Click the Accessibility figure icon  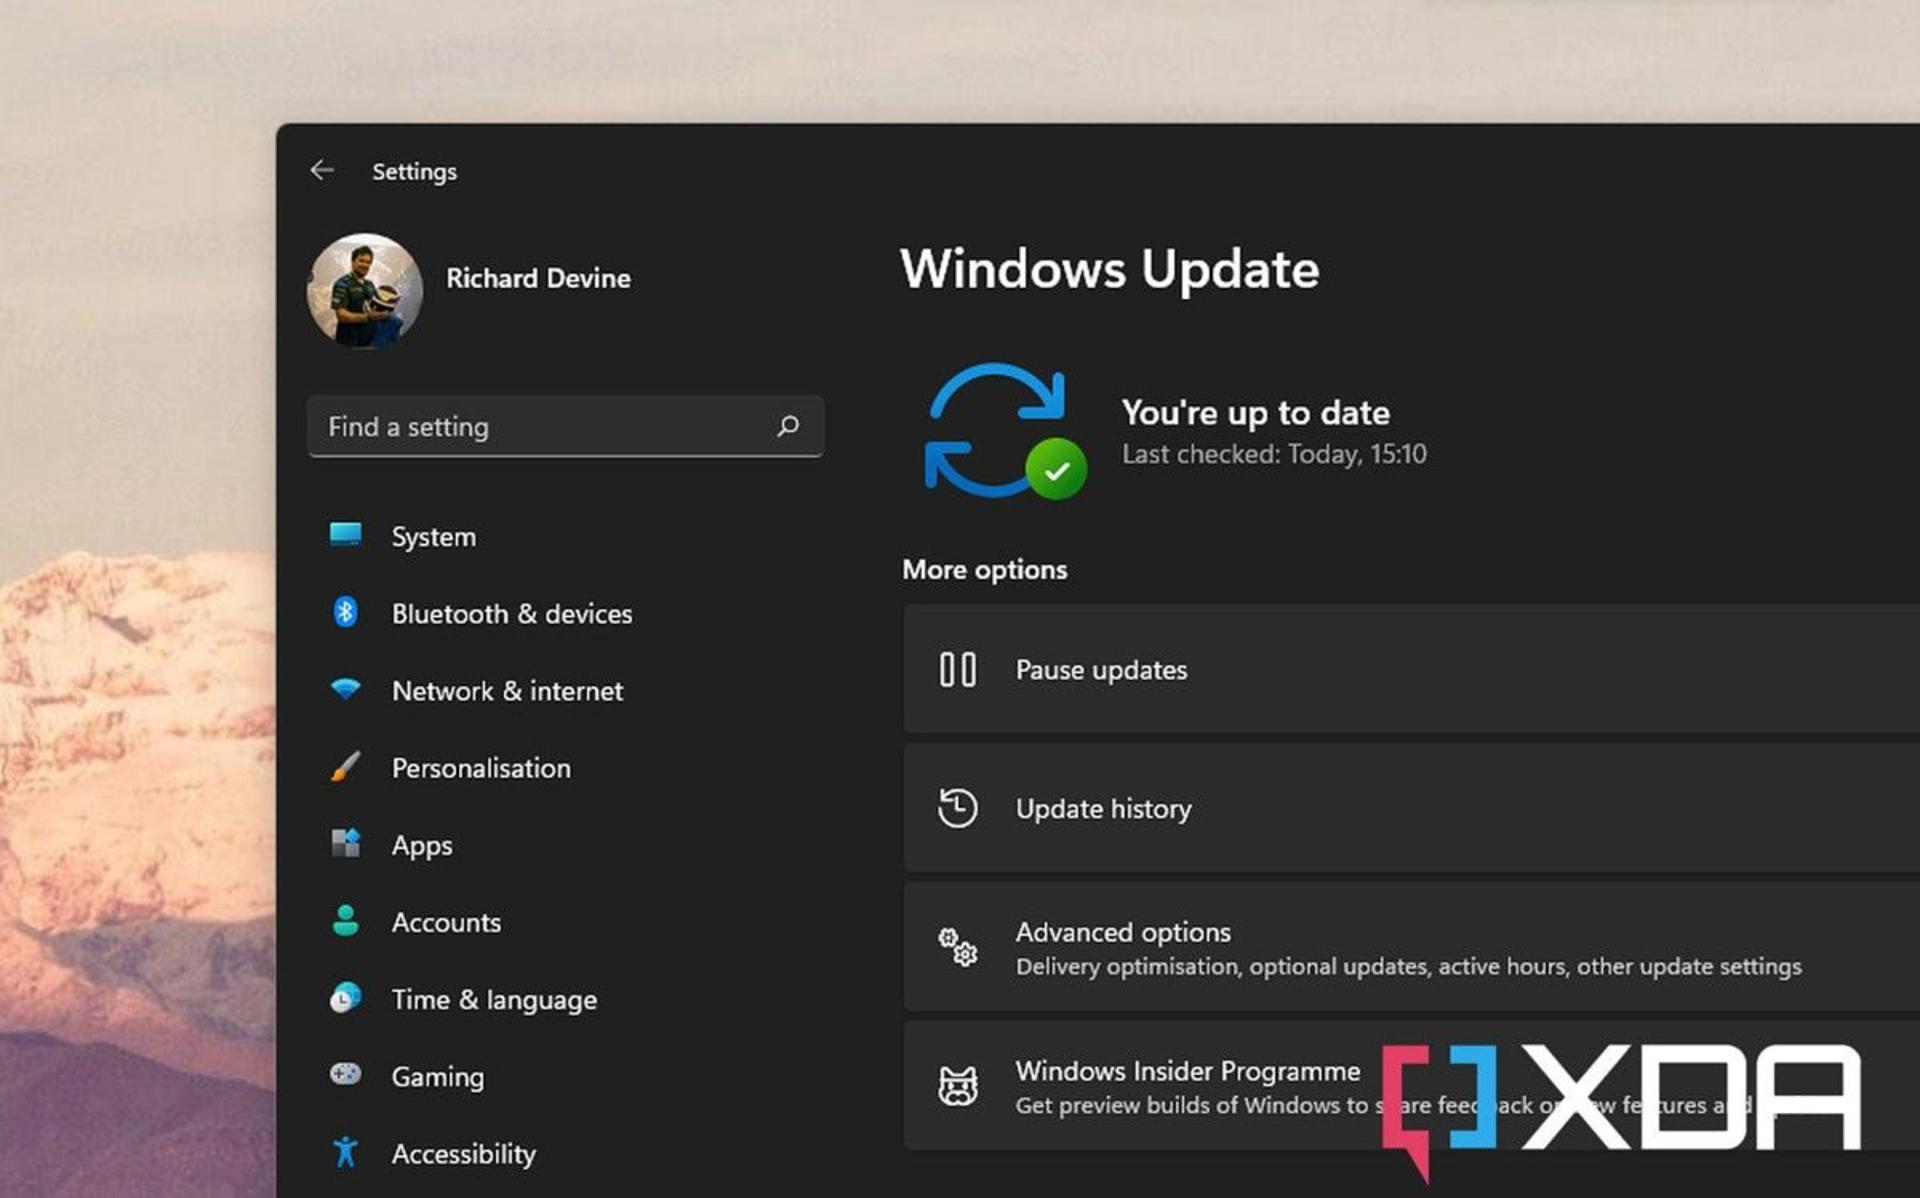(x=346, y=1152)
